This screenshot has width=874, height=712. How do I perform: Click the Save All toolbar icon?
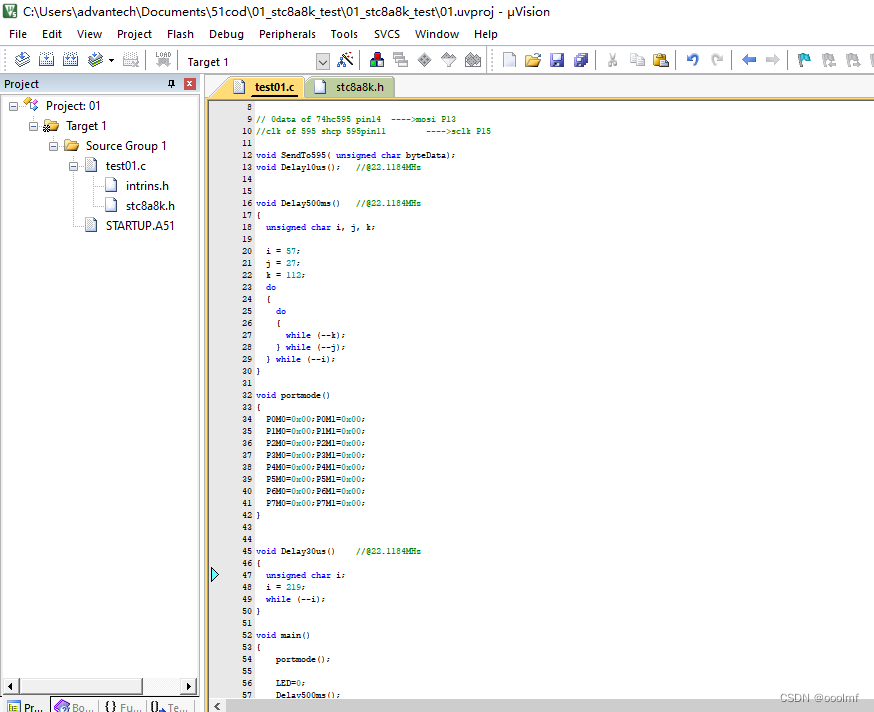pos(580,59)
